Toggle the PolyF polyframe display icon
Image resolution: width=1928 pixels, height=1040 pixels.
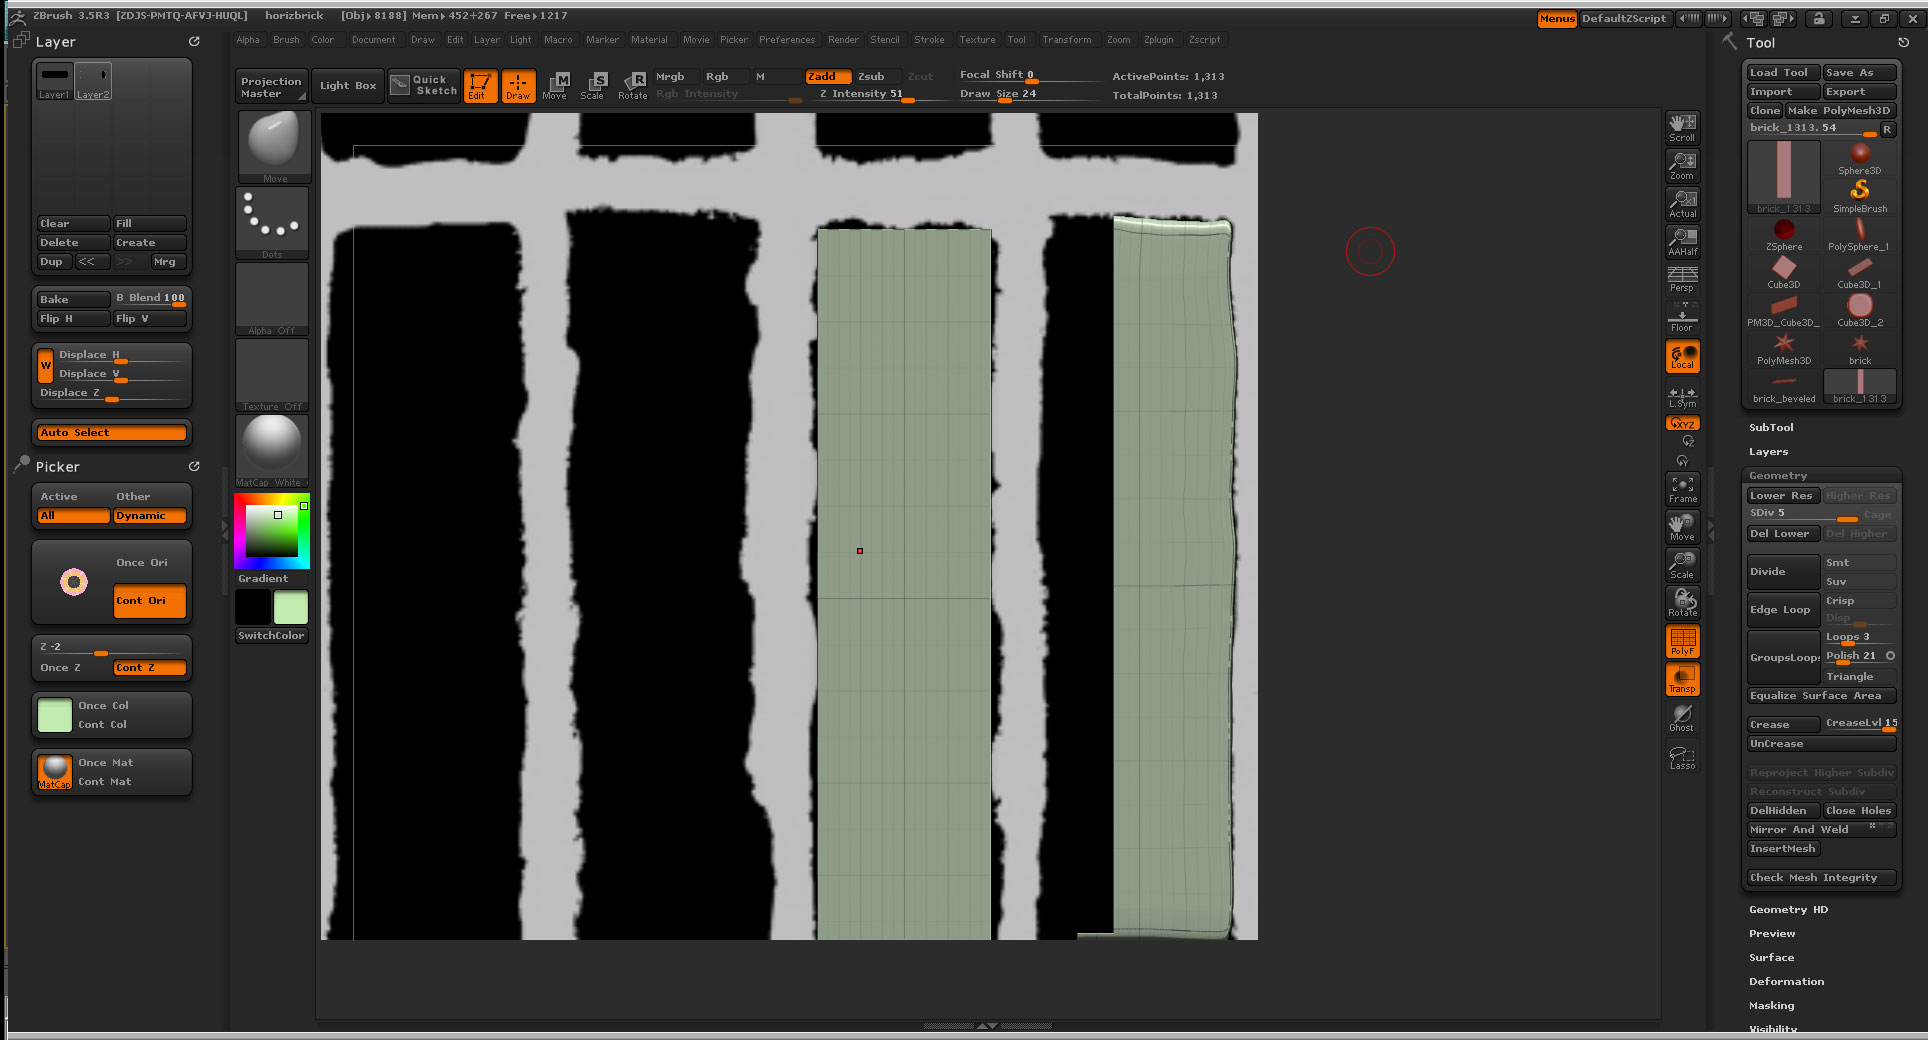pos(1683,641)
